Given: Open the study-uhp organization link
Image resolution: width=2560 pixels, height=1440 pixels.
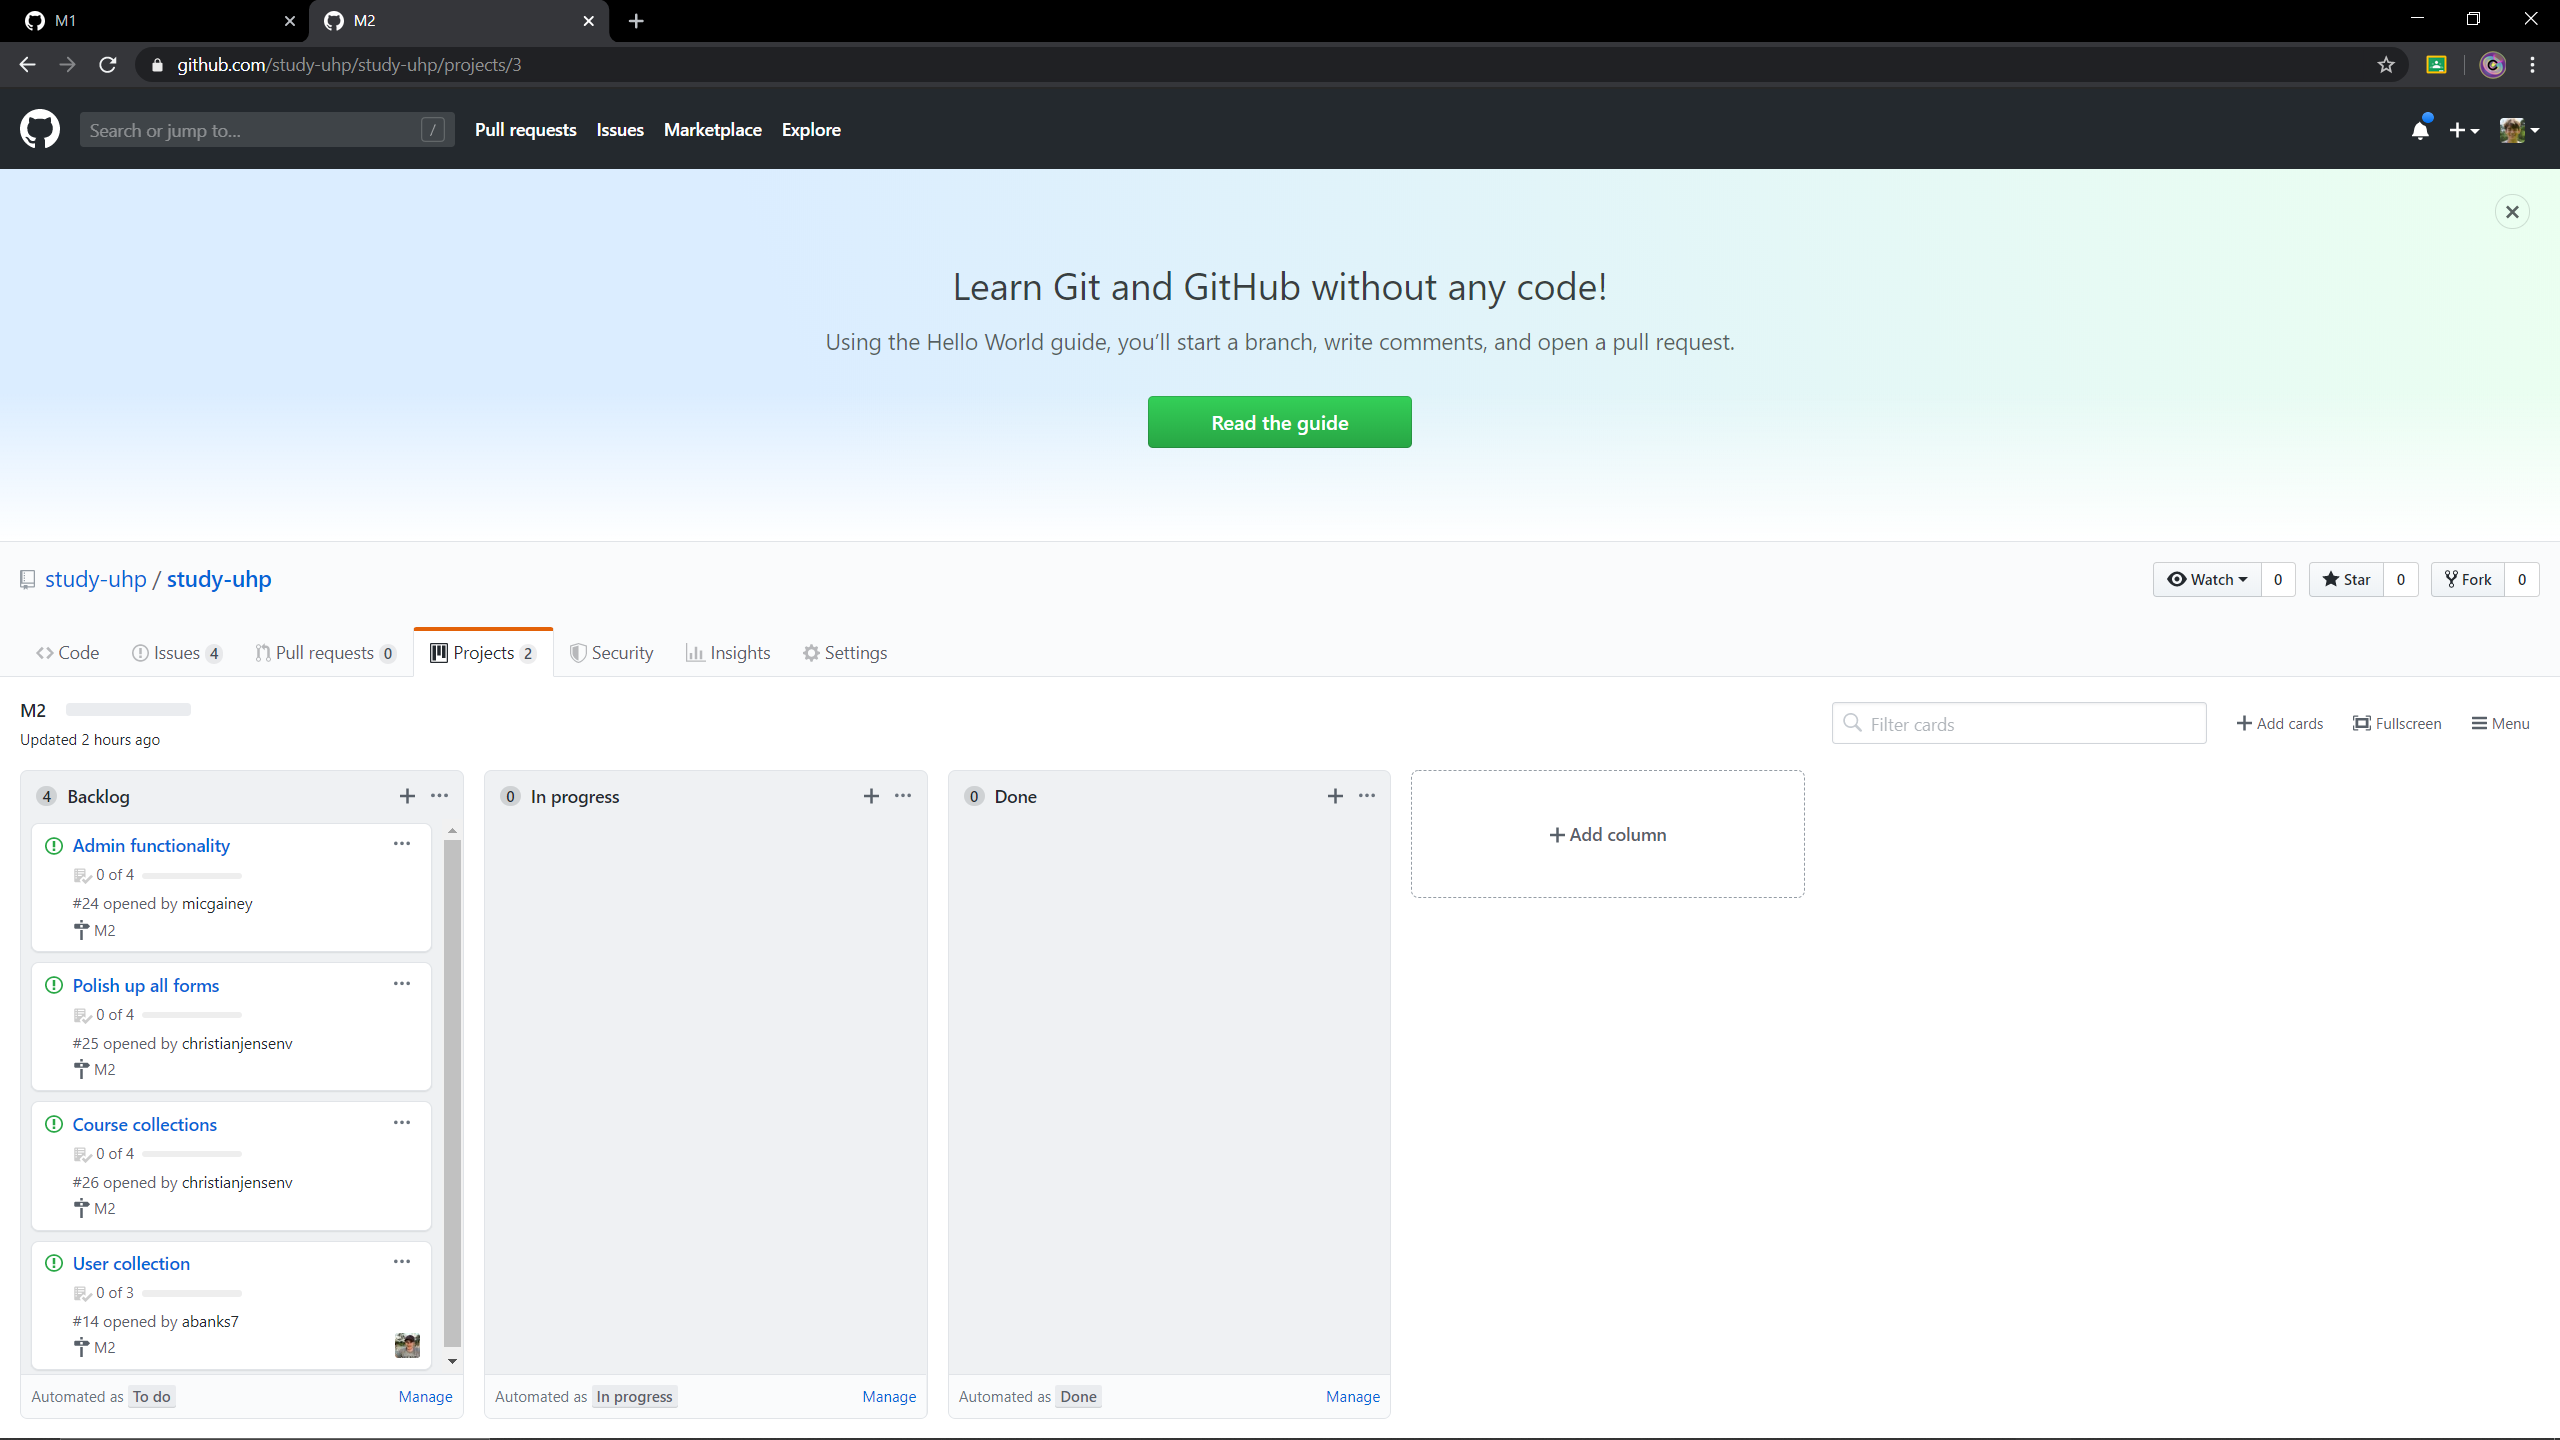Looking at the screenshot, I should click(x=96, y=579).
